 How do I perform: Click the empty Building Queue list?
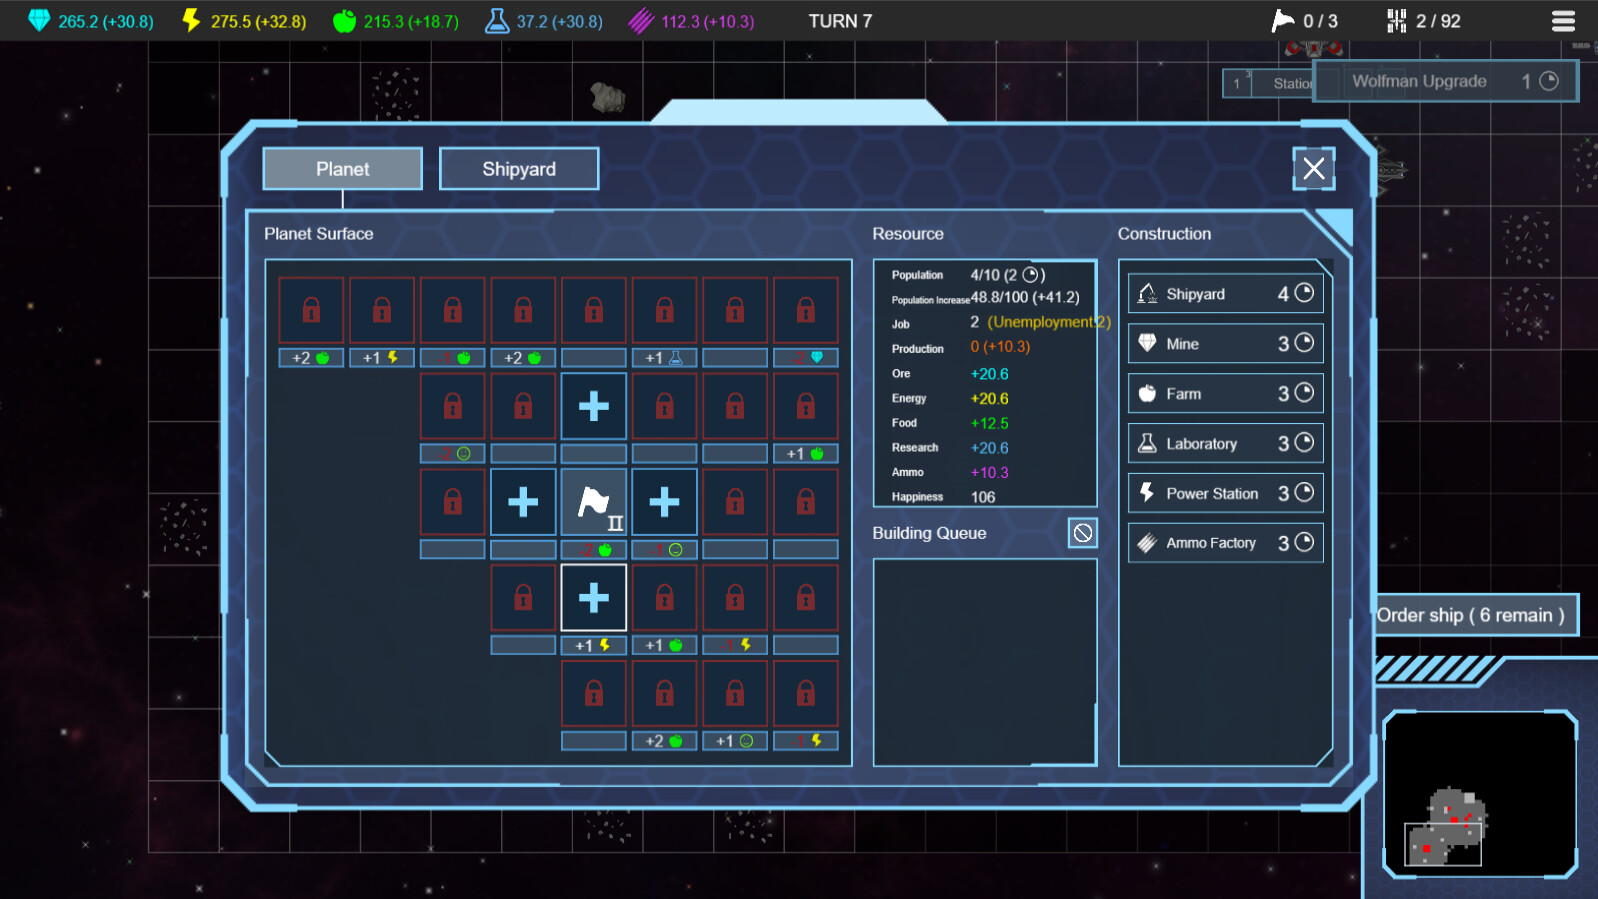point(985,662)
